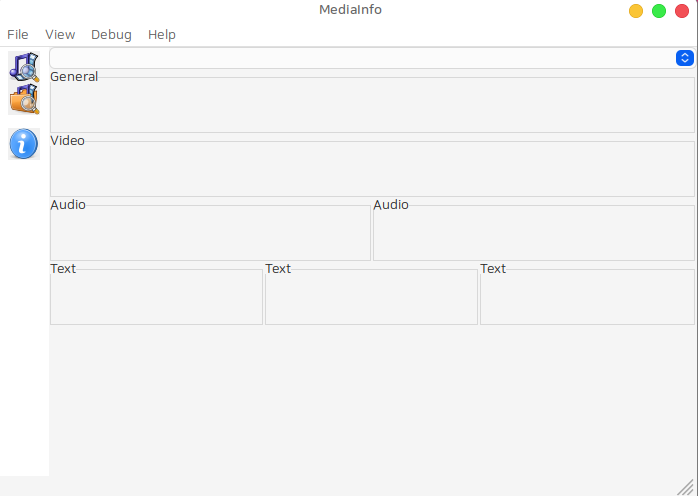Click the Open Folder icon with magnifier
The height and width of the screenshot is (496, 698).
click(x=24, y=99)
